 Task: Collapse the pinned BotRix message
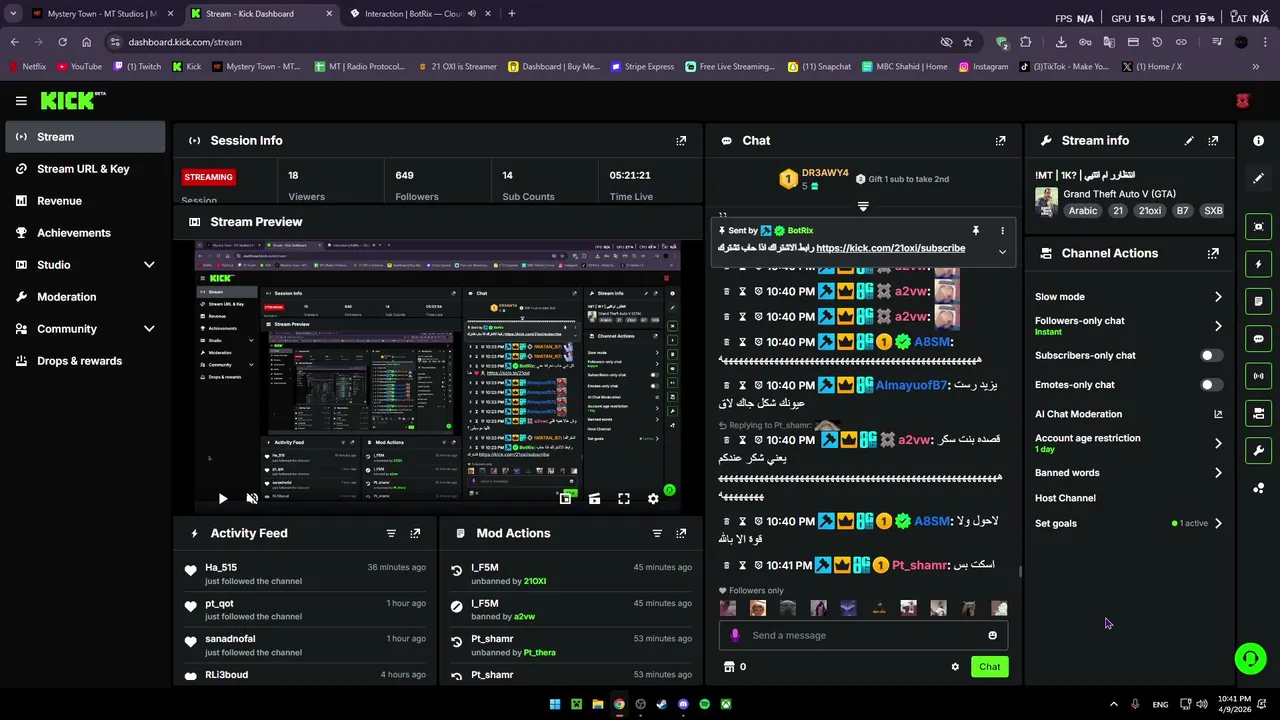click(1002, 252)
